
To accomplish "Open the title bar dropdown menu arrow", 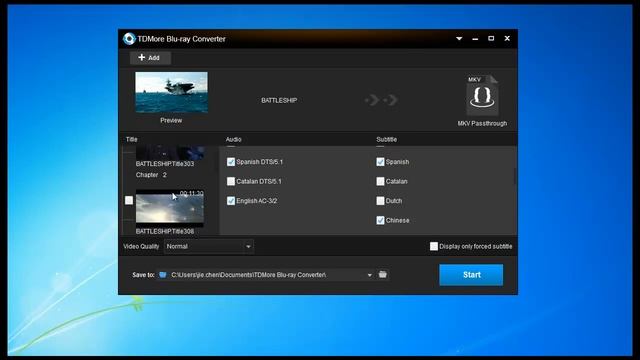I will pyautogui.click(x=459, y=38).
